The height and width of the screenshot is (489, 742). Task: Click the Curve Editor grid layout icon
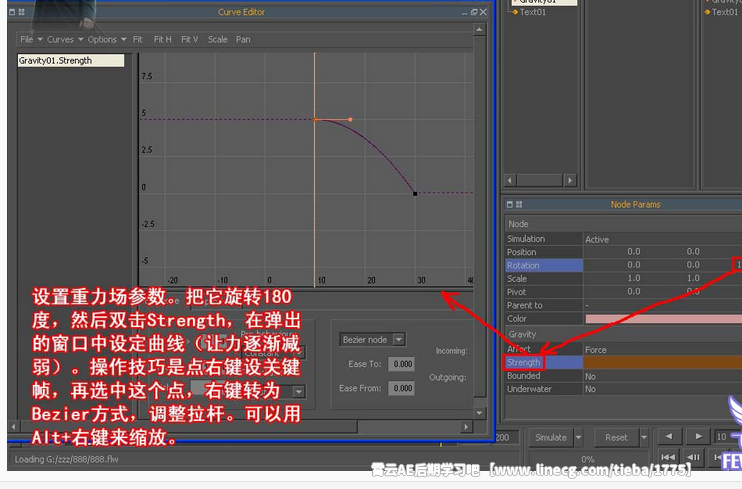21,12
